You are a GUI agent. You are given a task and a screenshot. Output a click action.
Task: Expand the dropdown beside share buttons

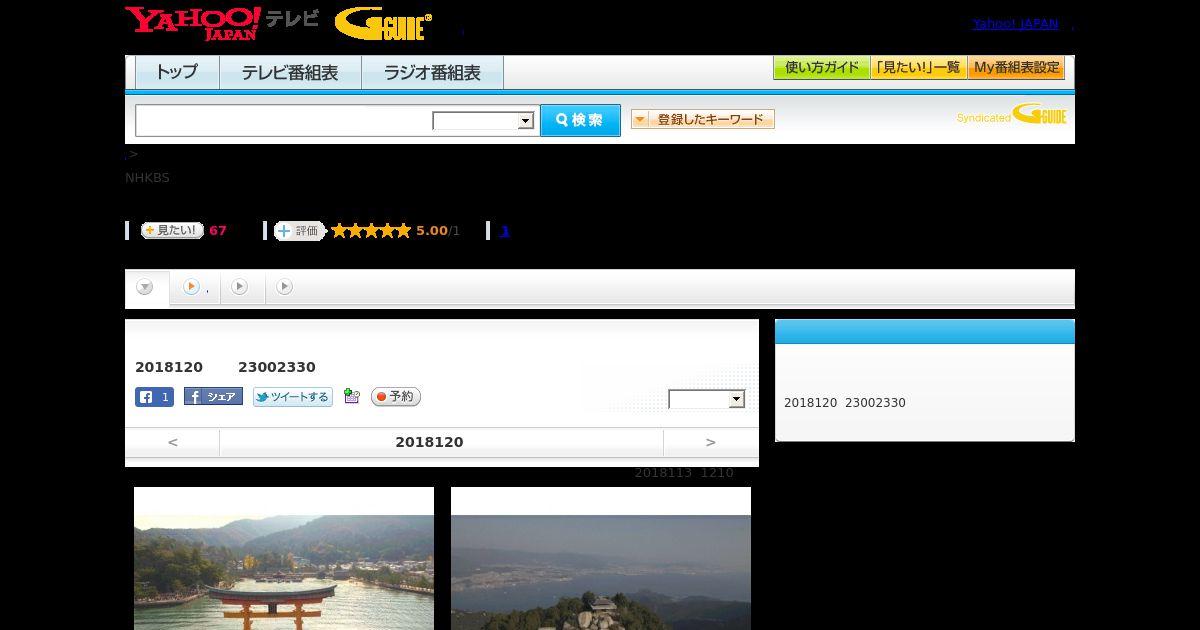click(707, 399)
